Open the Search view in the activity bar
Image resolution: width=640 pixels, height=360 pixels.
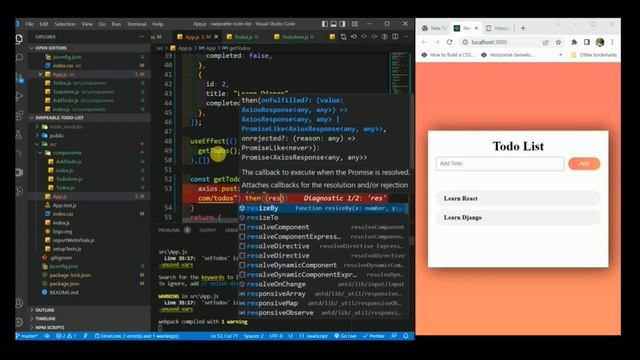pos(19,58)
